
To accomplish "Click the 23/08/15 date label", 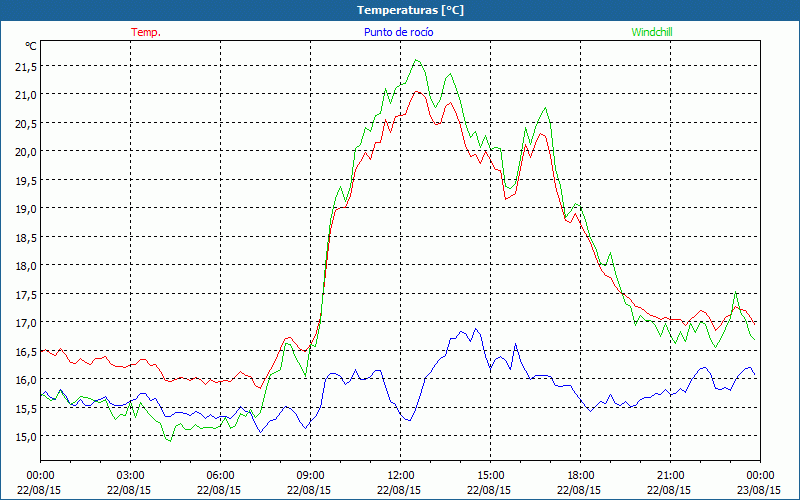I will click(760, 490).
